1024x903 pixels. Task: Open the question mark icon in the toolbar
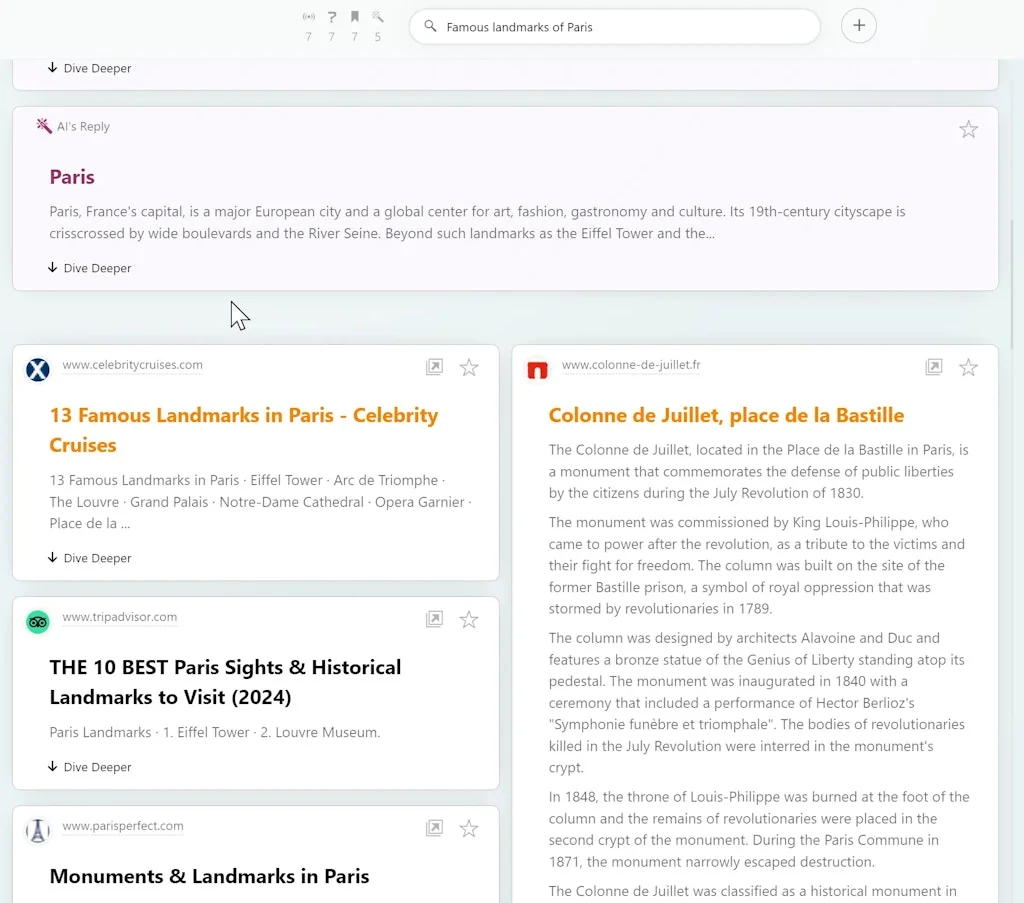(x=331, y=18)
